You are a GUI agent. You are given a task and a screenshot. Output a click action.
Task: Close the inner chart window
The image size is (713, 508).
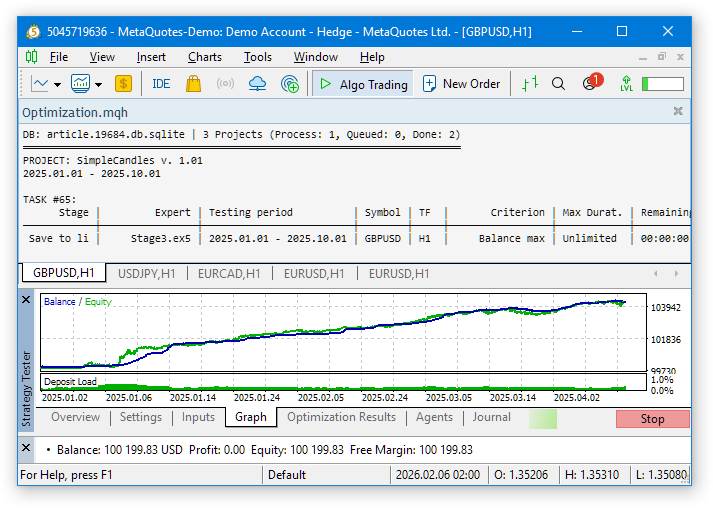coord(680,57)
